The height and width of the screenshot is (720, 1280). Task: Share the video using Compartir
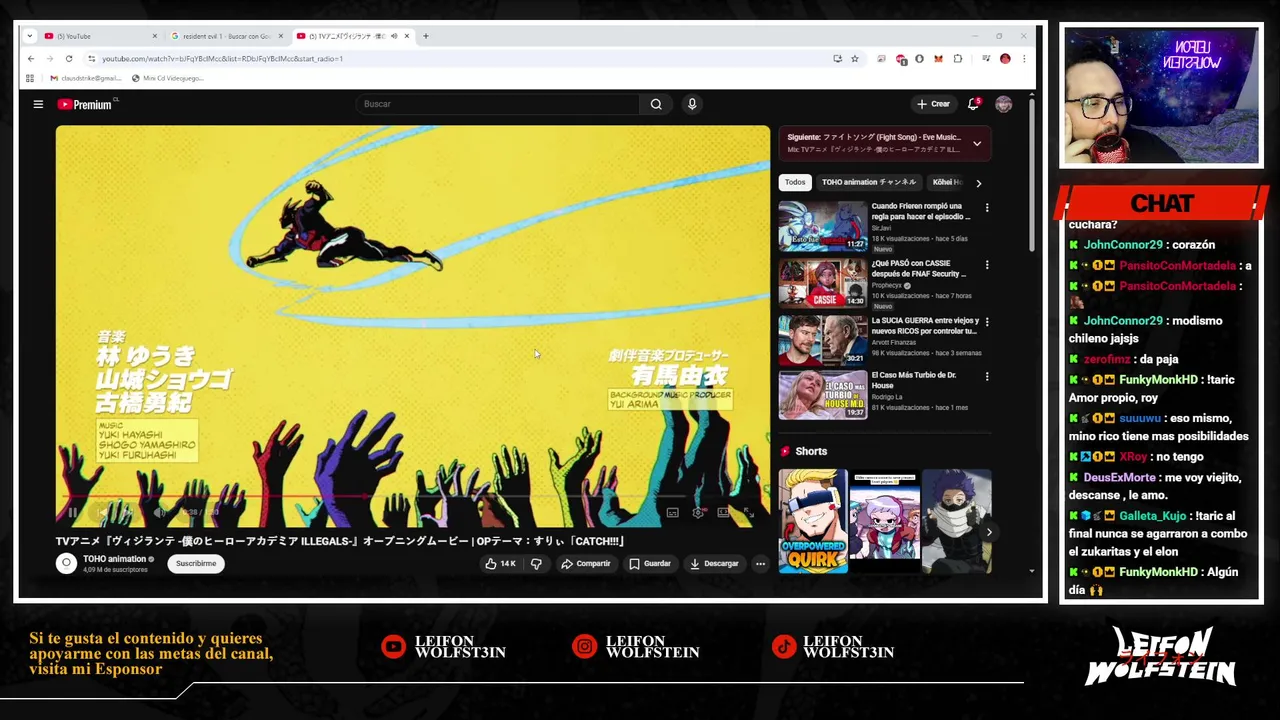pyautogui.click(x=585, y=564)
